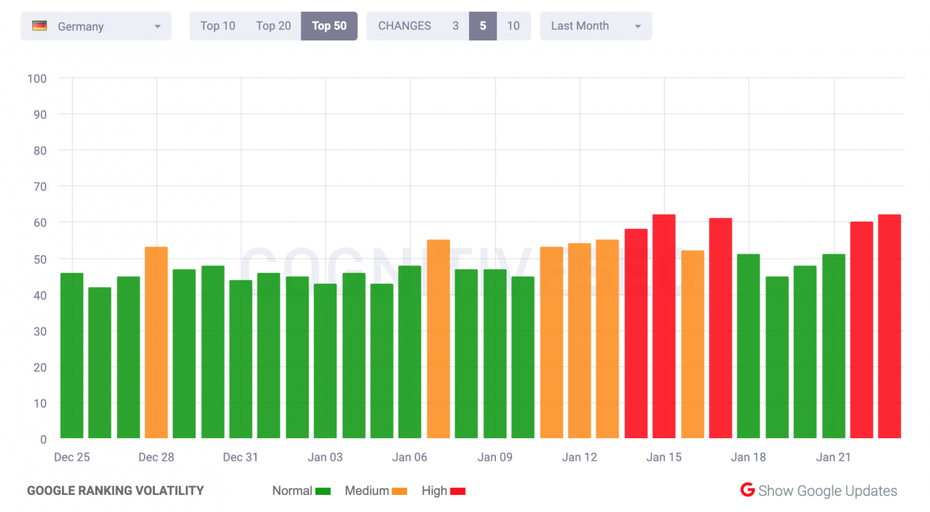Click the Medium legend label

click(x=367, y=491)
